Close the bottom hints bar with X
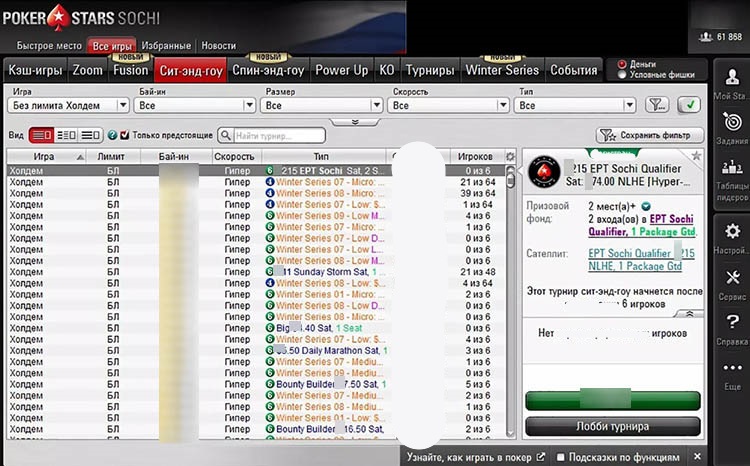Image resolution: width=750 pixels, height=466 pixels. point(697,456)
